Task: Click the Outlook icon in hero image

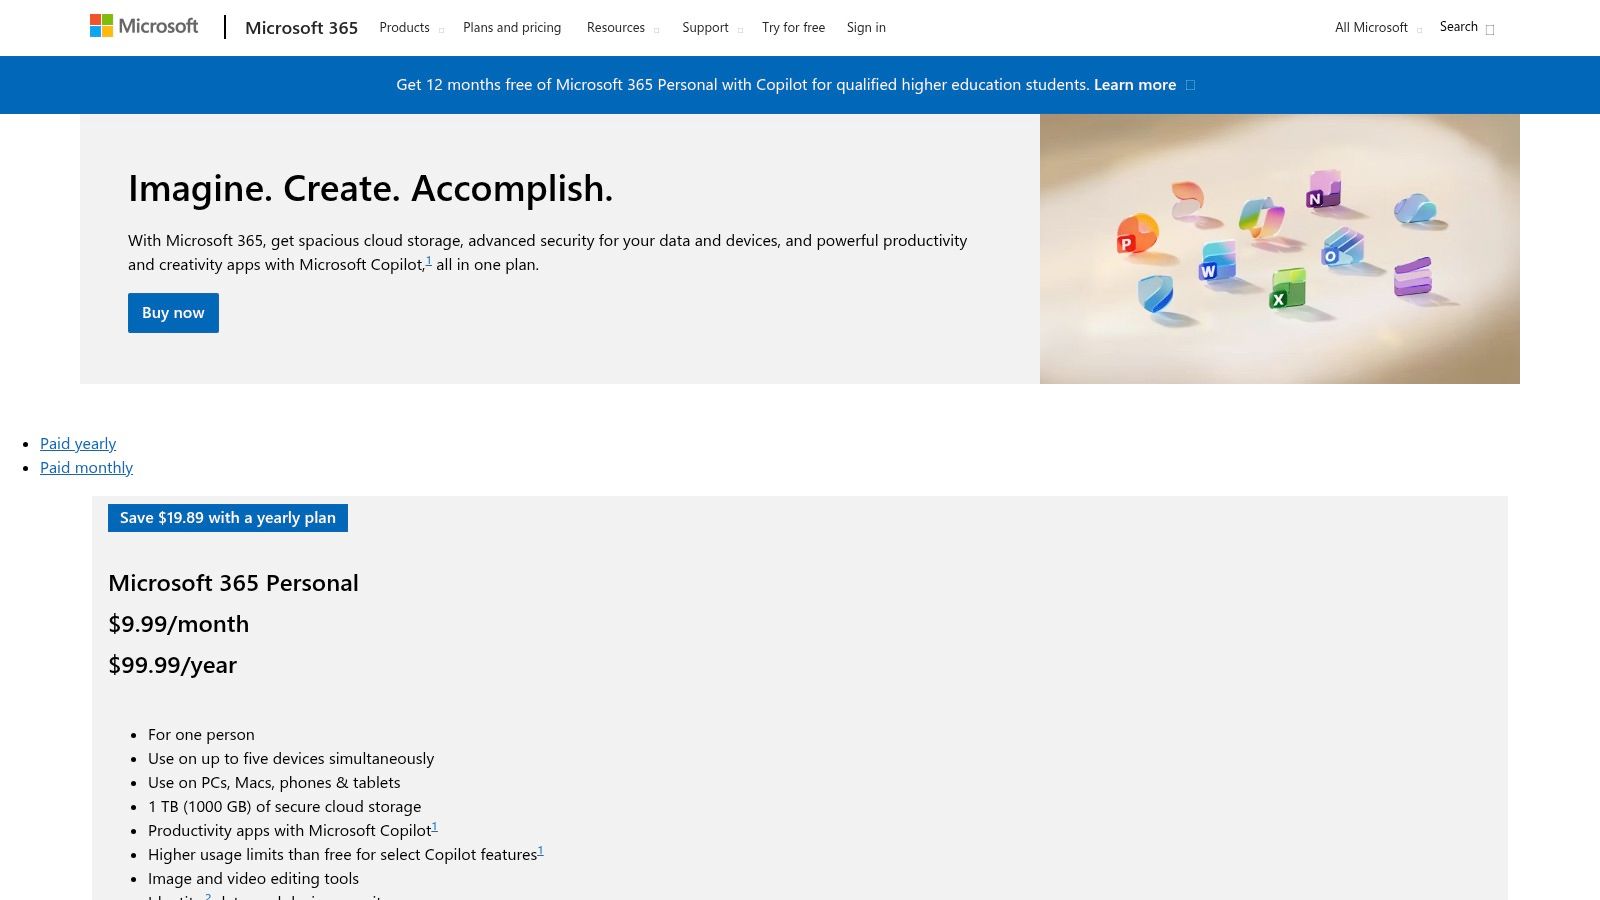Action: point(1342,247)
